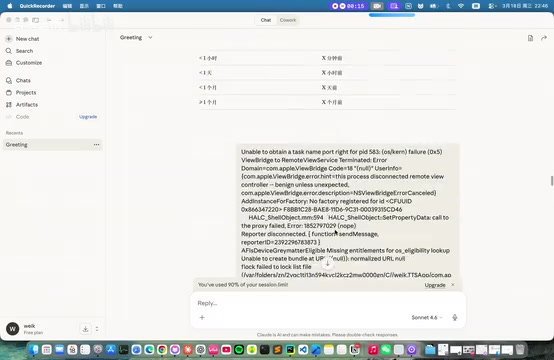Image resolution: width=554 pixels, height=360 pixels.
Task: Click the Bluetooth icon in menu bar
Action: pos(448,6)
